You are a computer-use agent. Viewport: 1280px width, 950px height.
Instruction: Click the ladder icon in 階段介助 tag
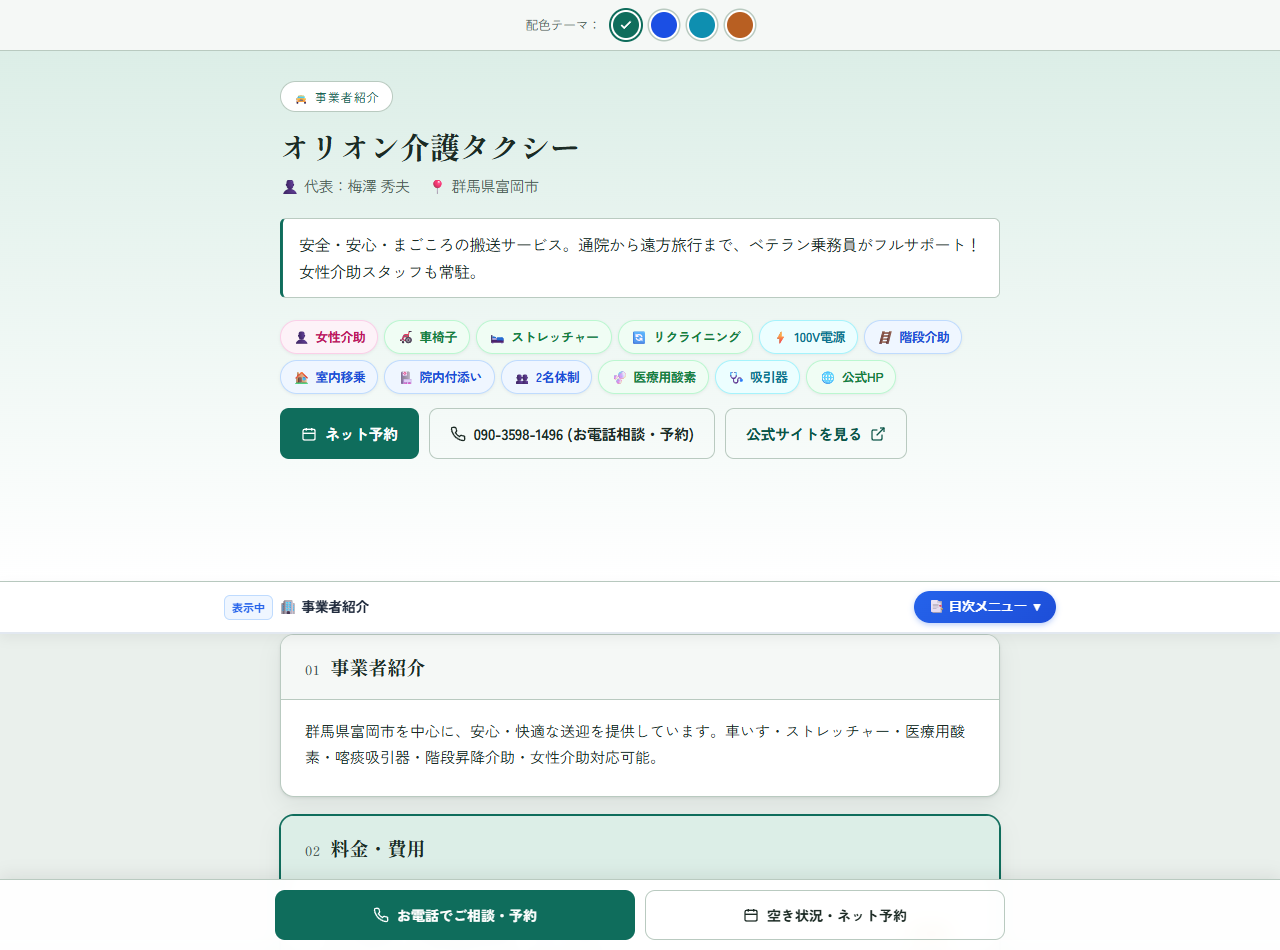(x=885, y=338)
